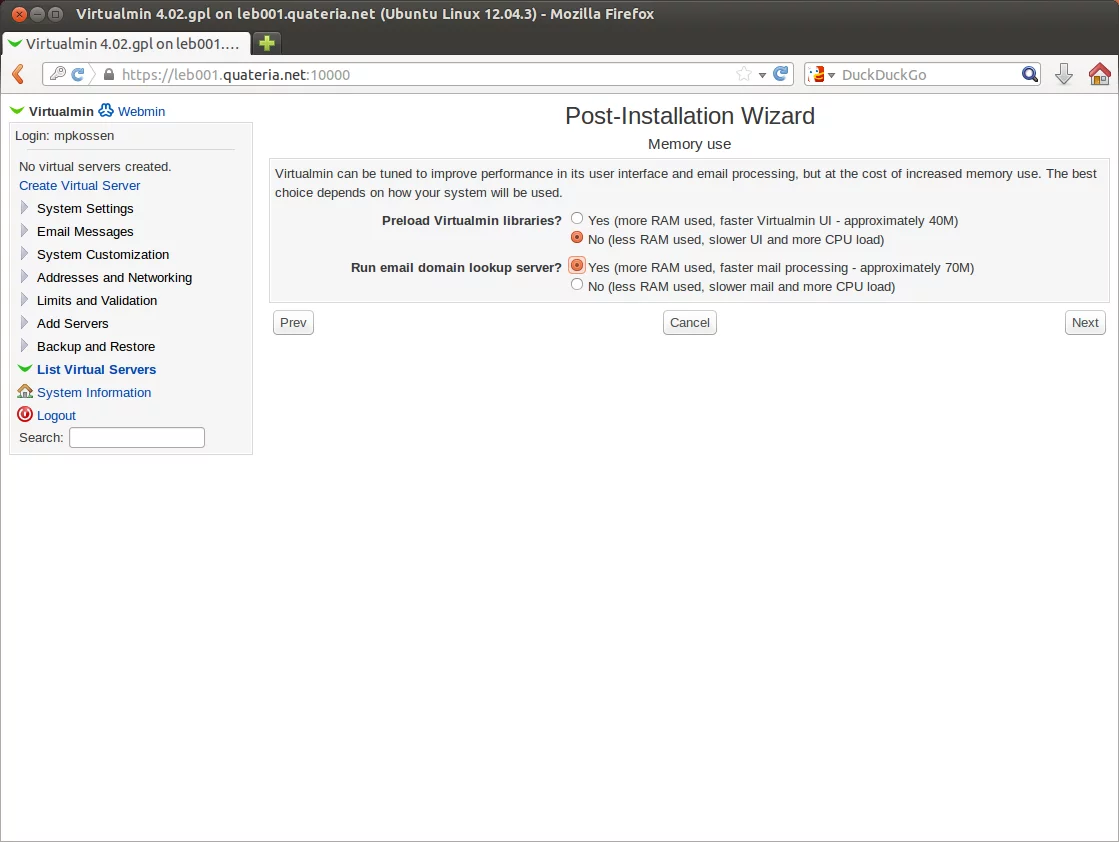1119x842 pixels.
Task: Click the Prev wizard button
Action: click(x=293, y=323)
